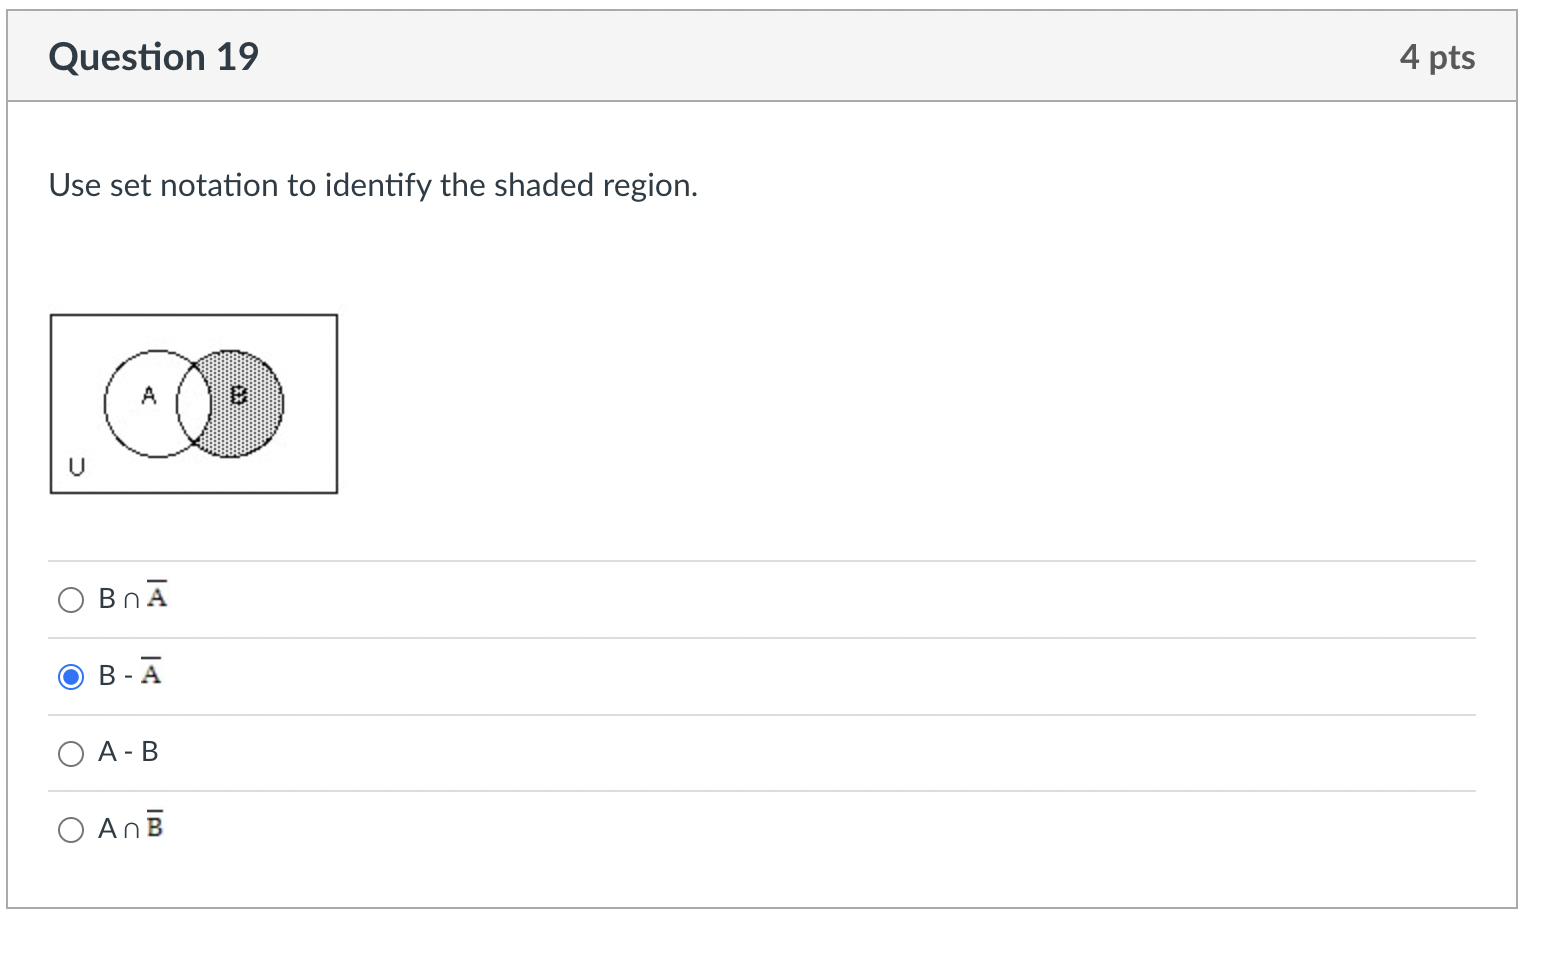Image resolution: width=1544 pixels, height=958 pixels.
Task: Click the 'A ∩ B-bar' answer label text
Action: point(131,826)
